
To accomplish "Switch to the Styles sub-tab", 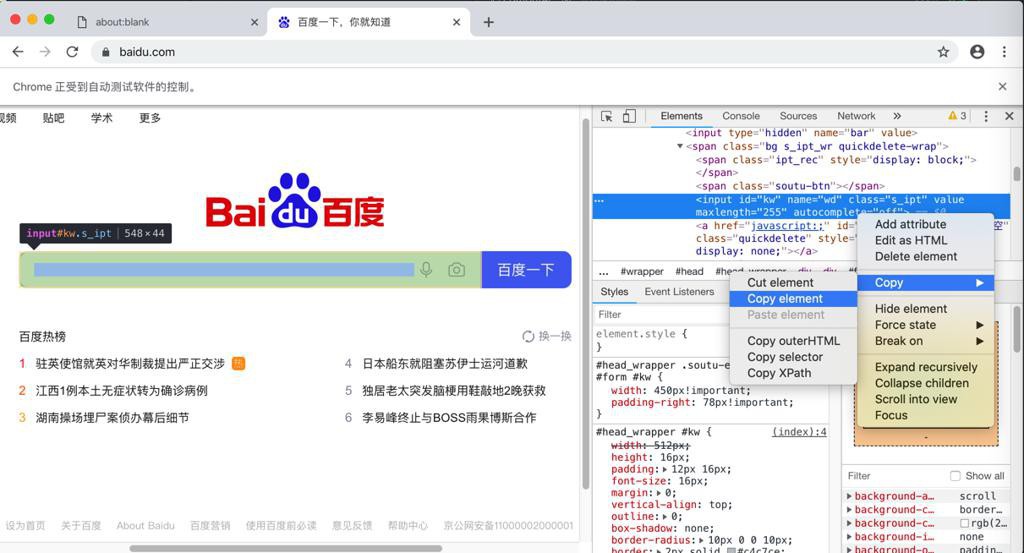I will pos(614,292).
